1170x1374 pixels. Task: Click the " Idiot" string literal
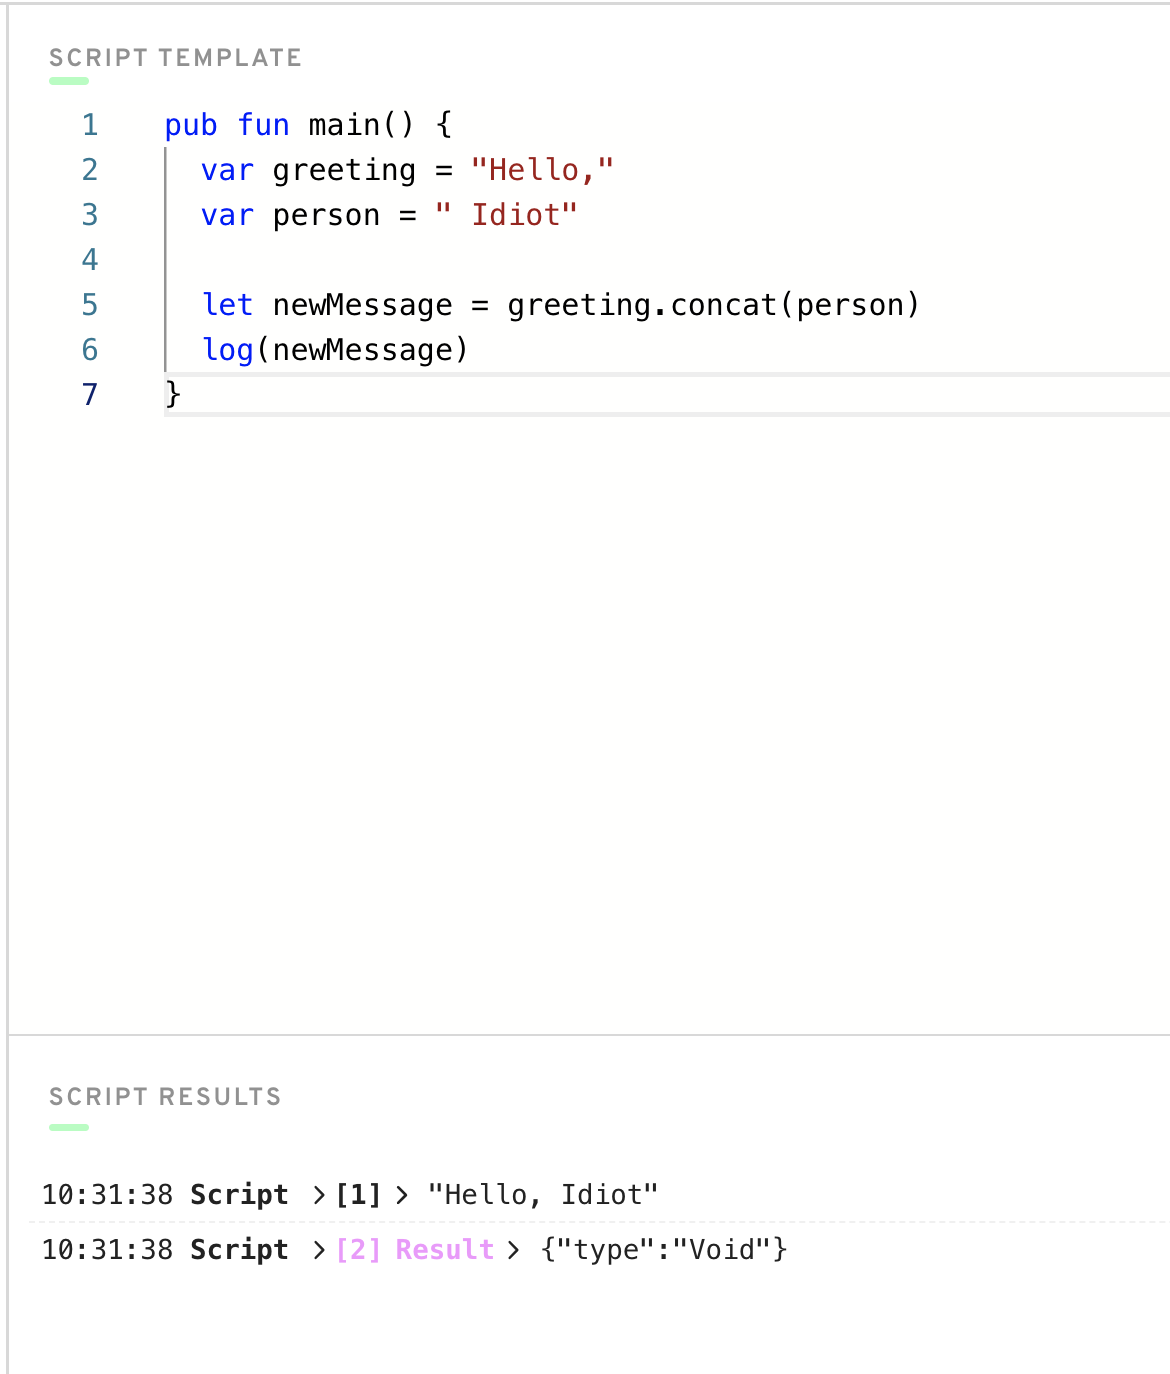click(x=506, y=215)
